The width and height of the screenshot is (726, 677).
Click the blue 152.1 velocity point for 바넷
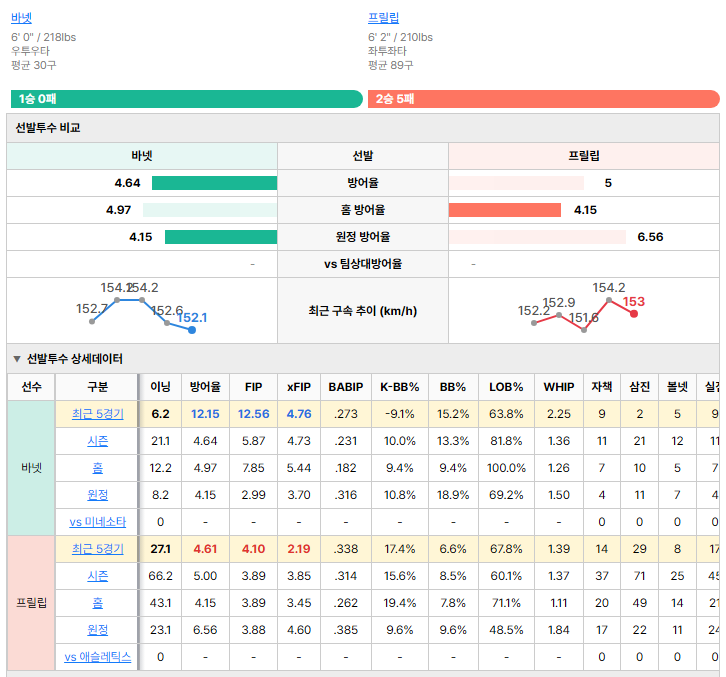click(x=192, y=330)
